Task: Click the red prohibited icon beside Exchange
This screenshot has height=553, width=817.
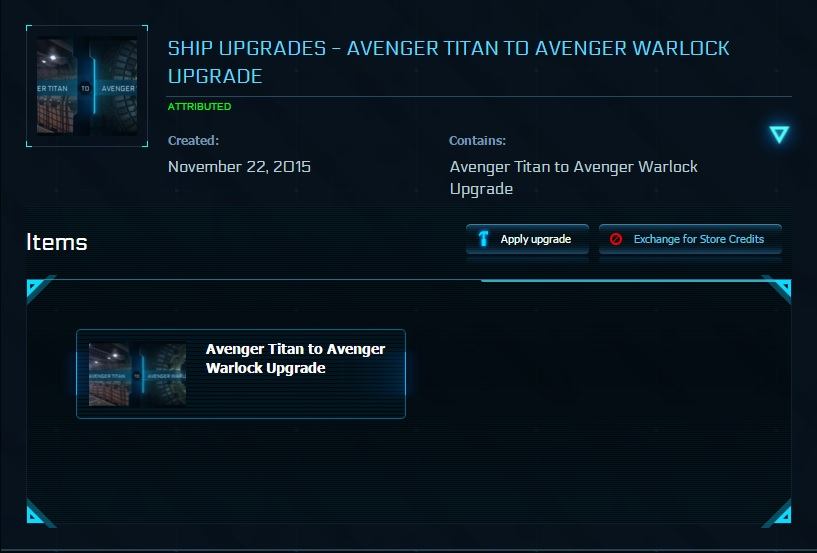Action: (616, 239)
